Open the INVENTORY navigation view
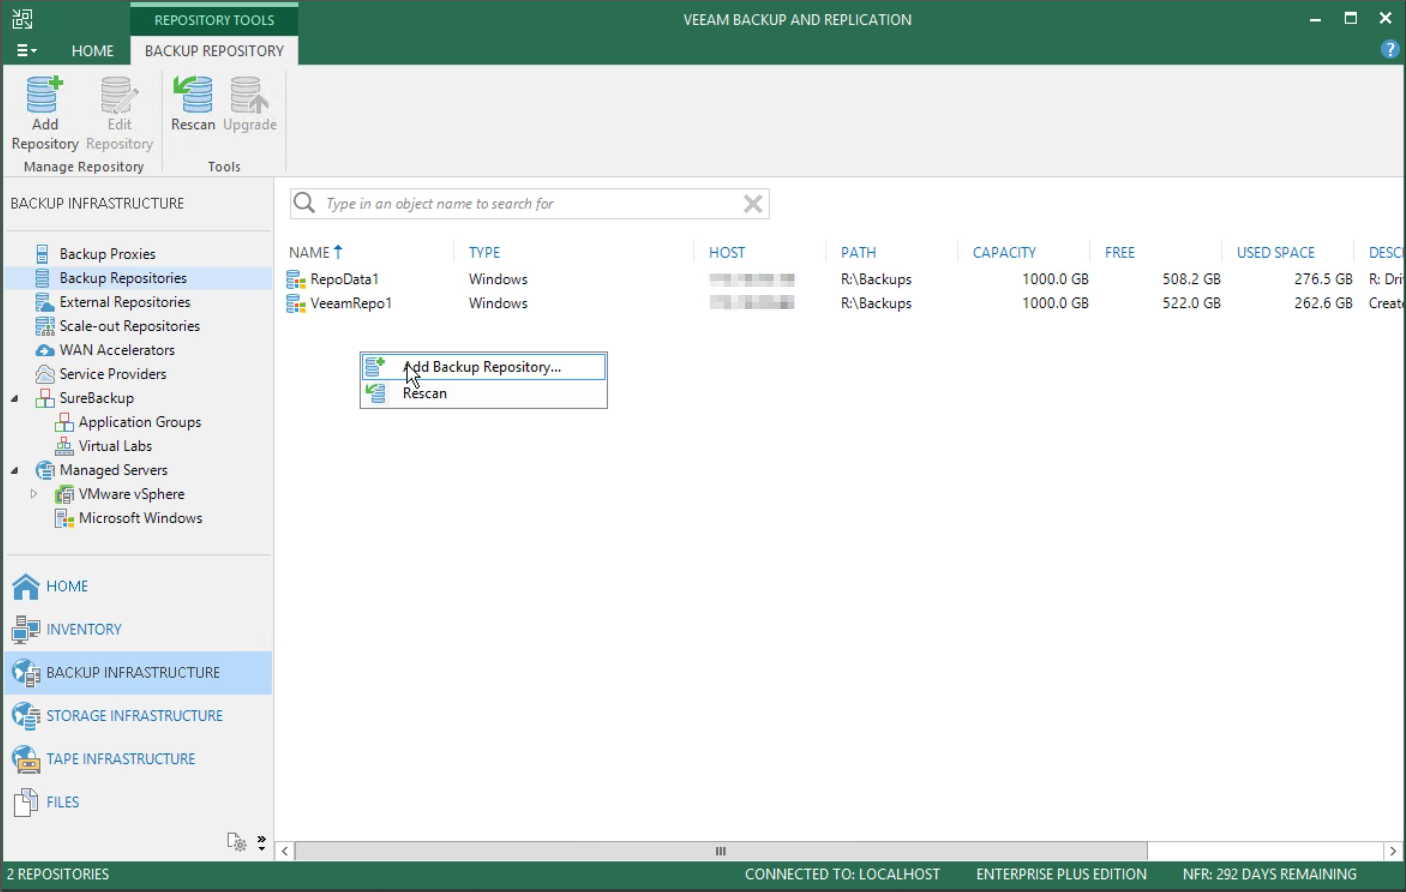 [x=138, y=629]
